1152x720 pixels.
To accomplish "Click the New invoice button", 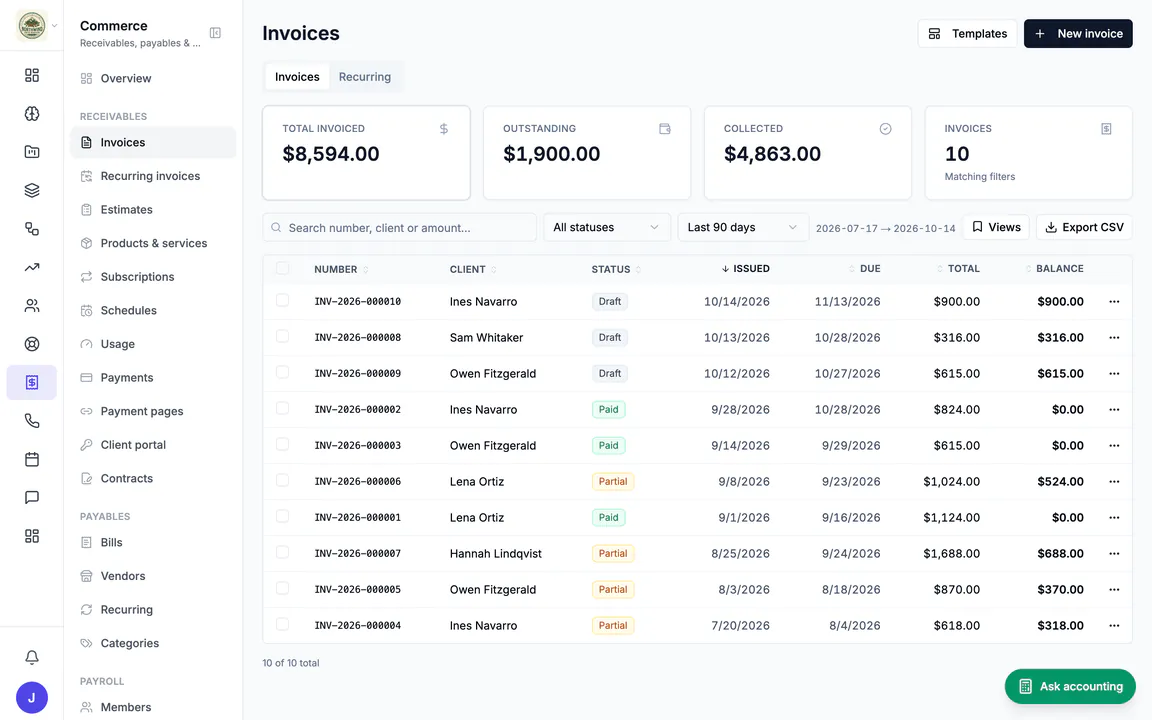I will pos(1078,34).
